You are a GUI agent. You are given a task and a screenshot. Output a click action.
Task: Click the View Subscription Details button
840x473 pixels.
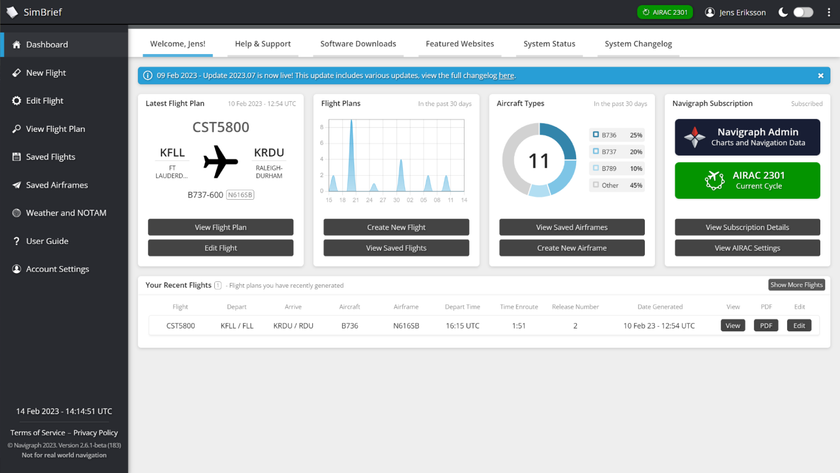coord(747,227)
